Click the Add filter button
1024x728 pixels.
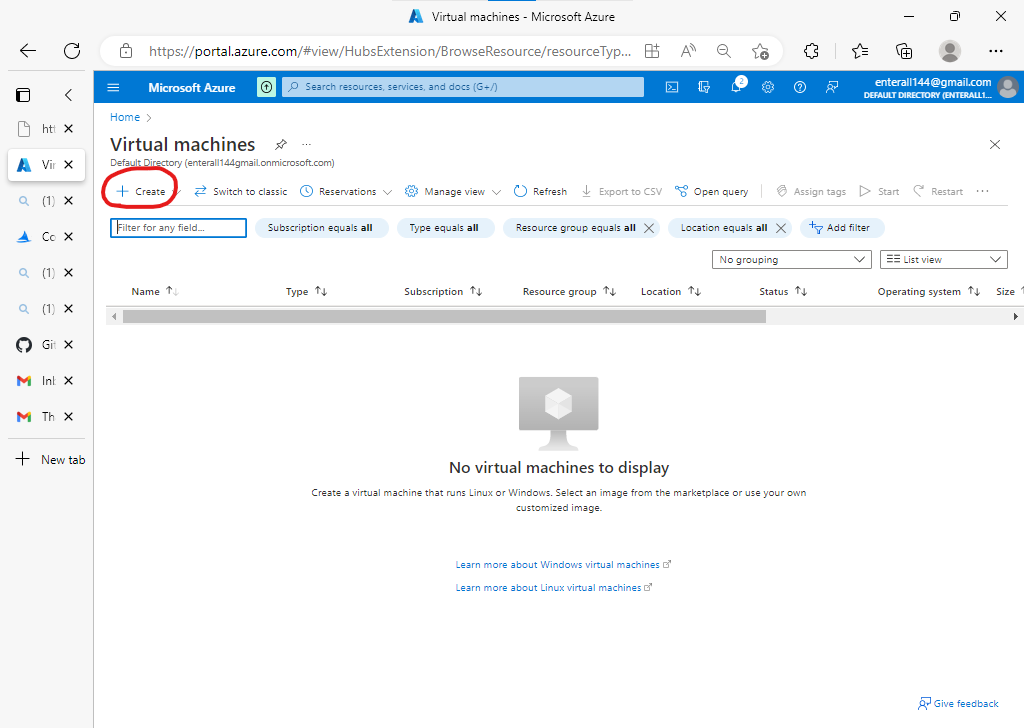[842, 227]
